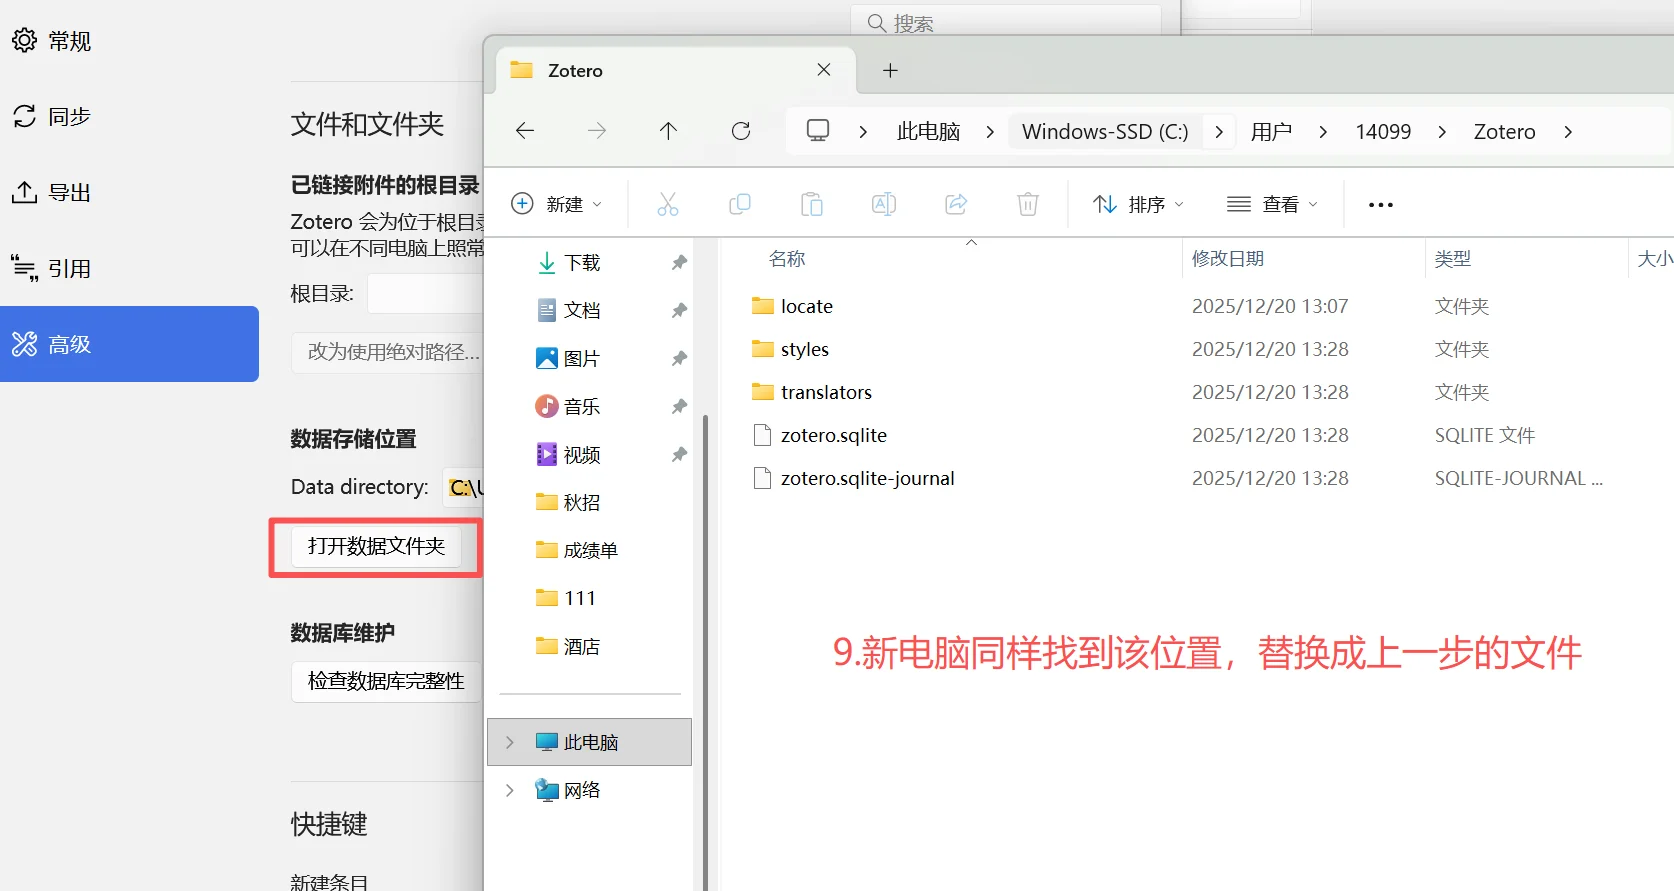
Task: Click the 打开数据文件夹 button
Action: click(376, 546)
